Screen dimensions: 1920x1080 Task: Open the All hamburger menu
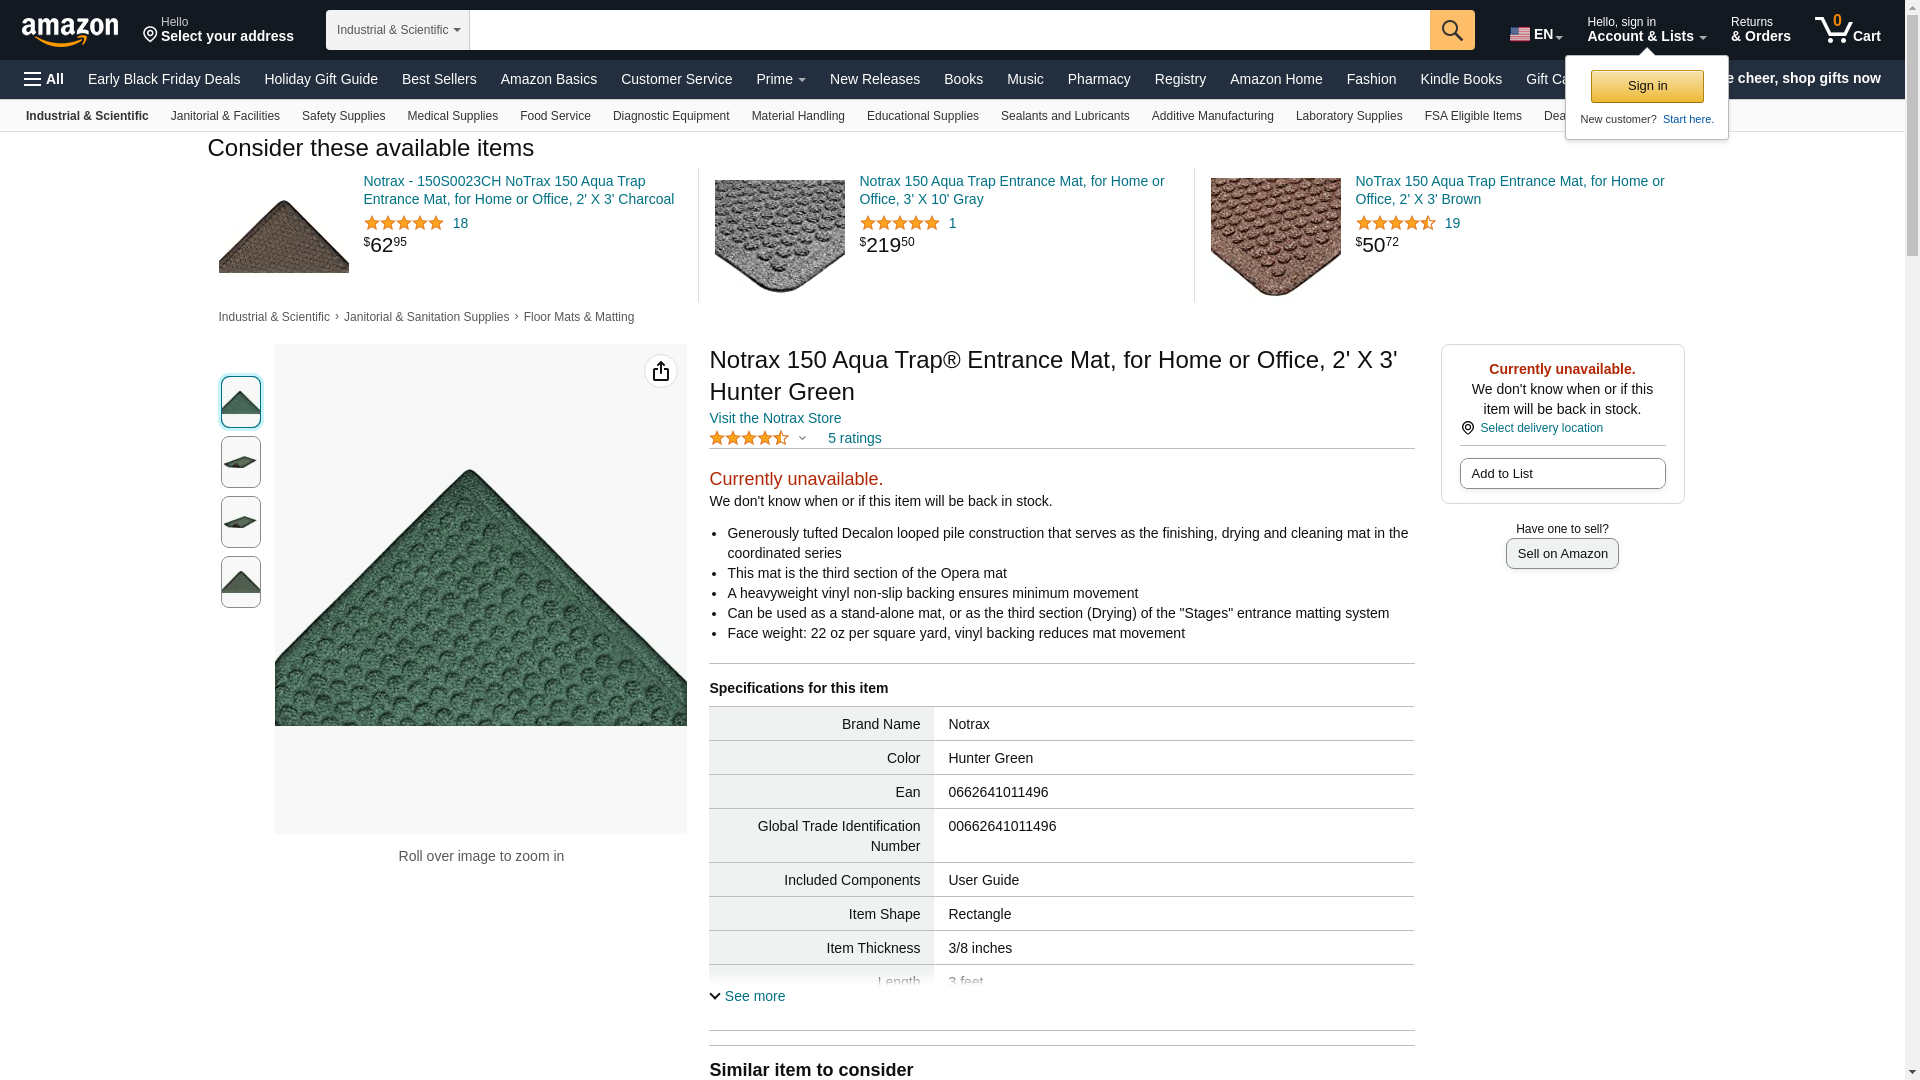coord(44,79)
